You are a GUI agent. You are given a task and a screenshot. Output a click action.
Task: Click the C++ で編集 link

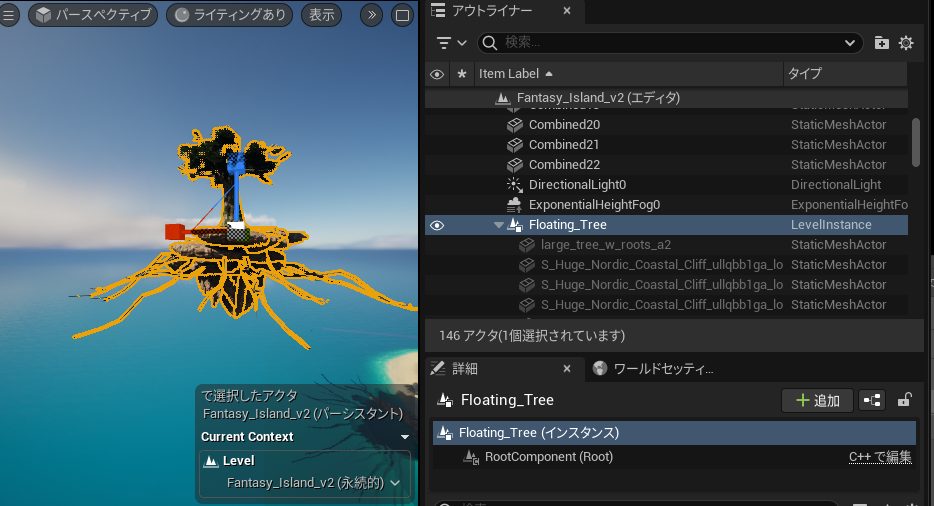[x=879, y=457]
